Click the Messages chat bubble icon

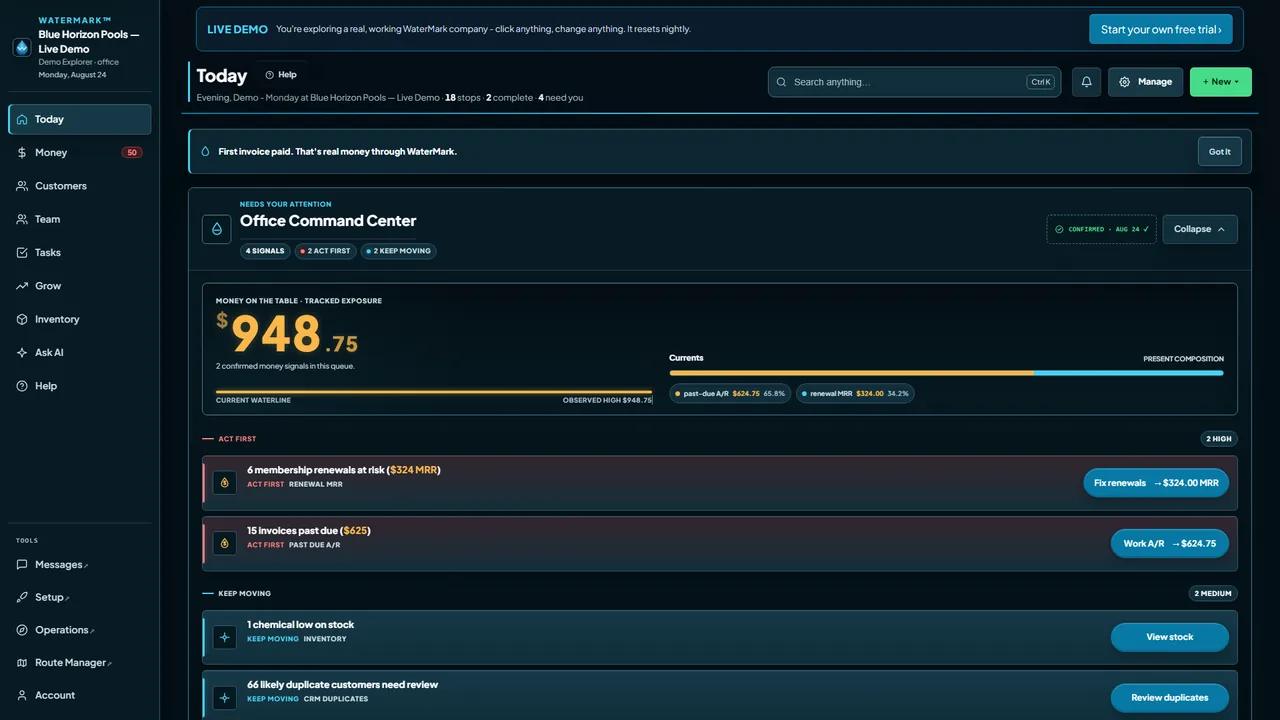22,565
